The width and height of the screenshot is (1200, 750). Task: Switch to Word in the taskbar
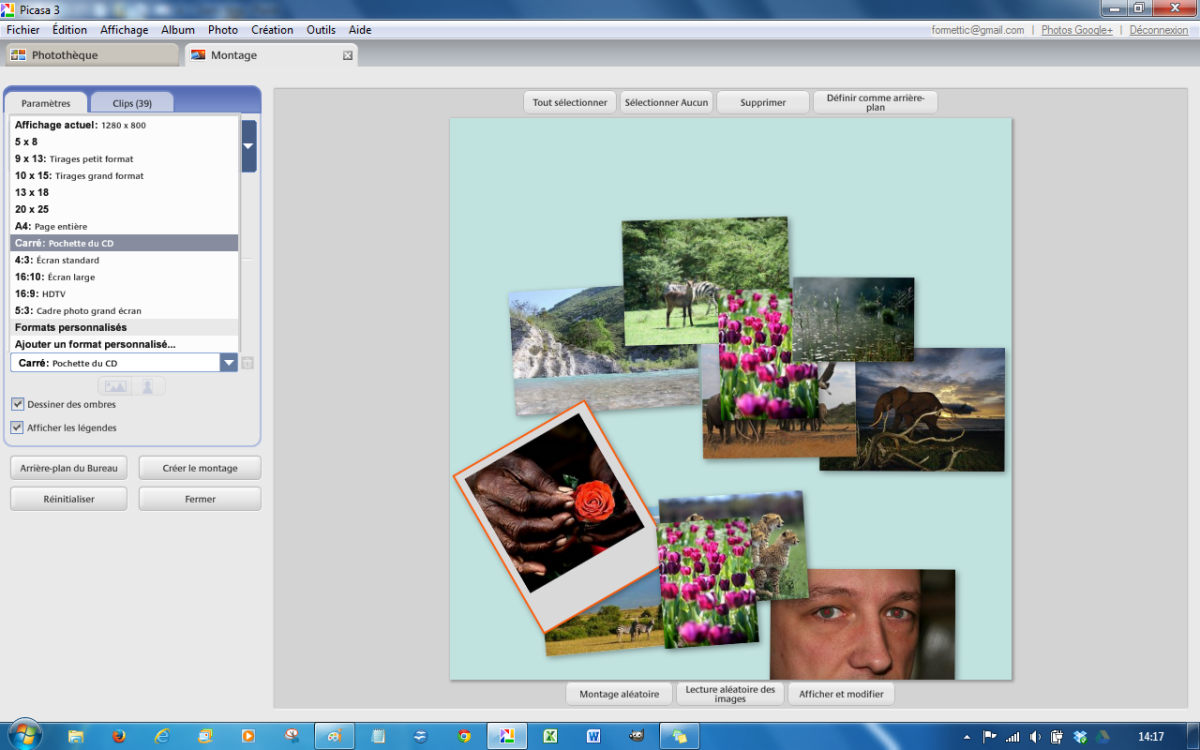coord(593,736)
